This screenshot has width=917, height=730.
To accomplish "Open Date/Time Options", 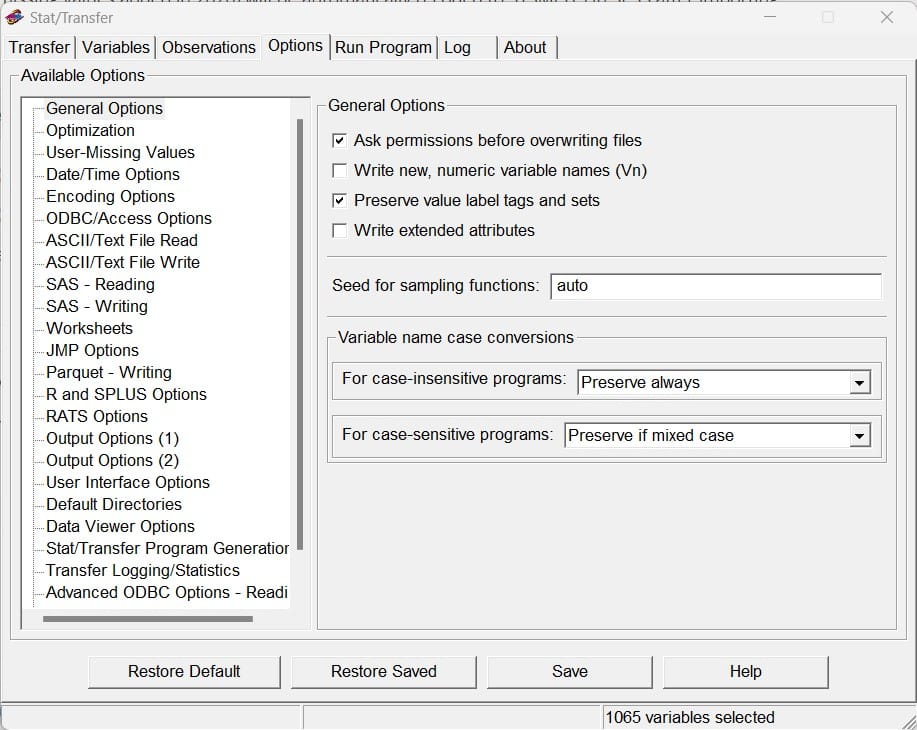I will (x=113, y=174).
